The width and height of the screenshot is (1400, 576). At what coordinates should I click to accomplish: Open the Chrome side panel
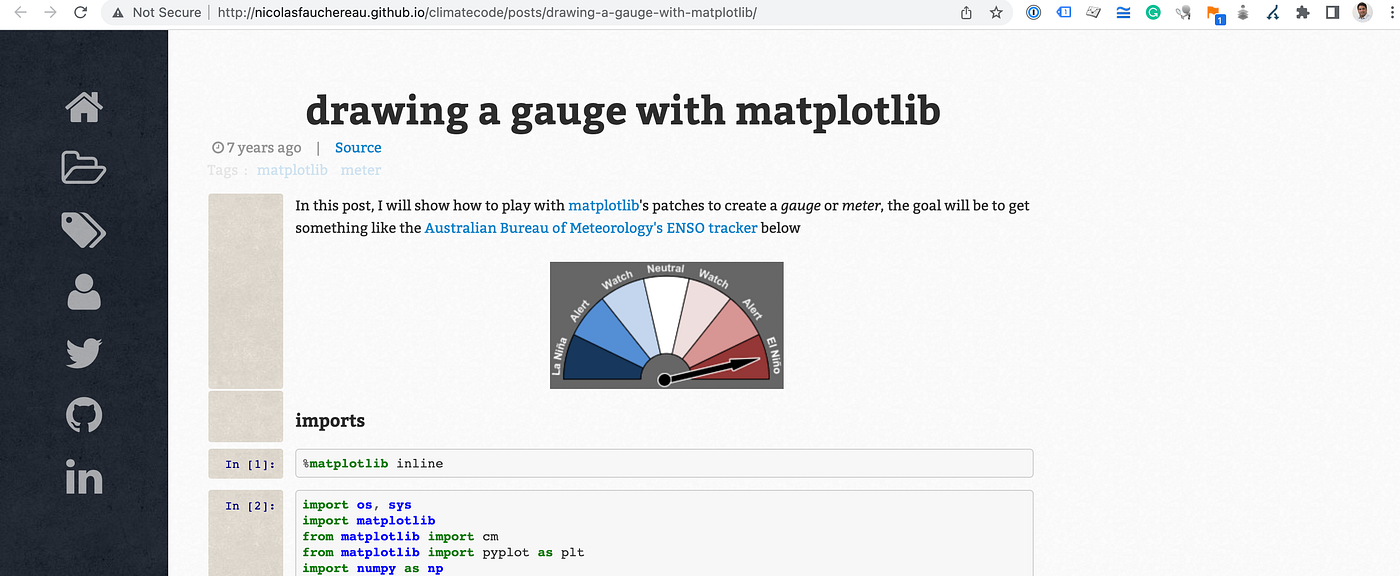pyautogui.click(x=1331, y=13)
